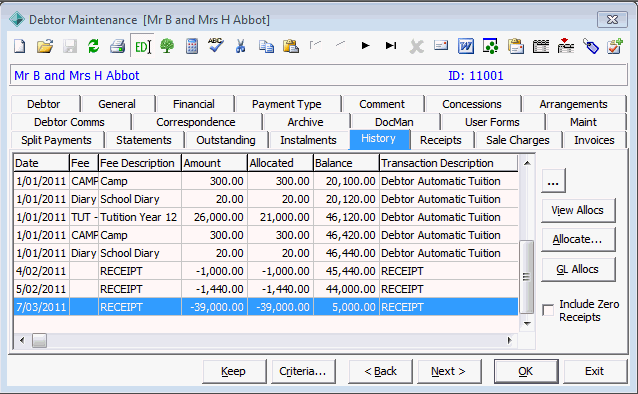Screen dimensions: 638x394
Task: Click the ED edit mode icon
Action: pos(142,46)
